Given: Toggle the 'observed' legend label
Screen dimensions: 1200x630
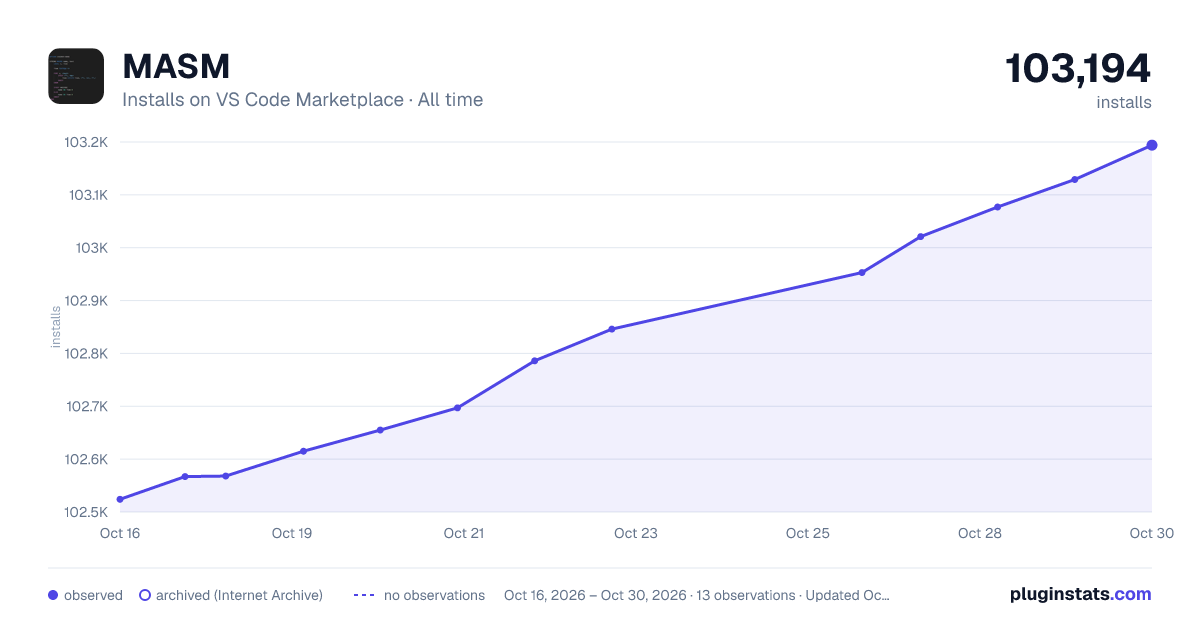Looking at the screenshot, I should point(93,595).
